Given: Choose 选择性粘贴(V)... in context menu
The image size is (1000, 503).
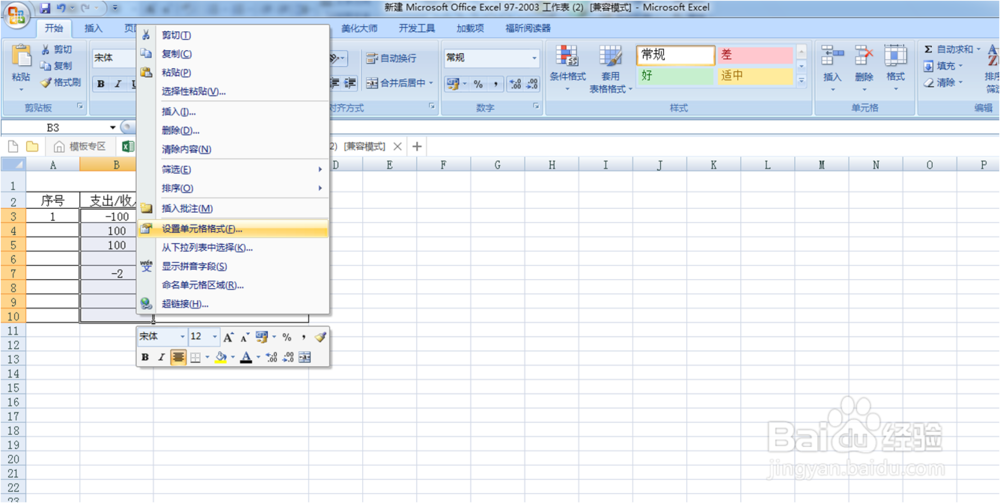Looking at the screenshot, I should 233,91.
